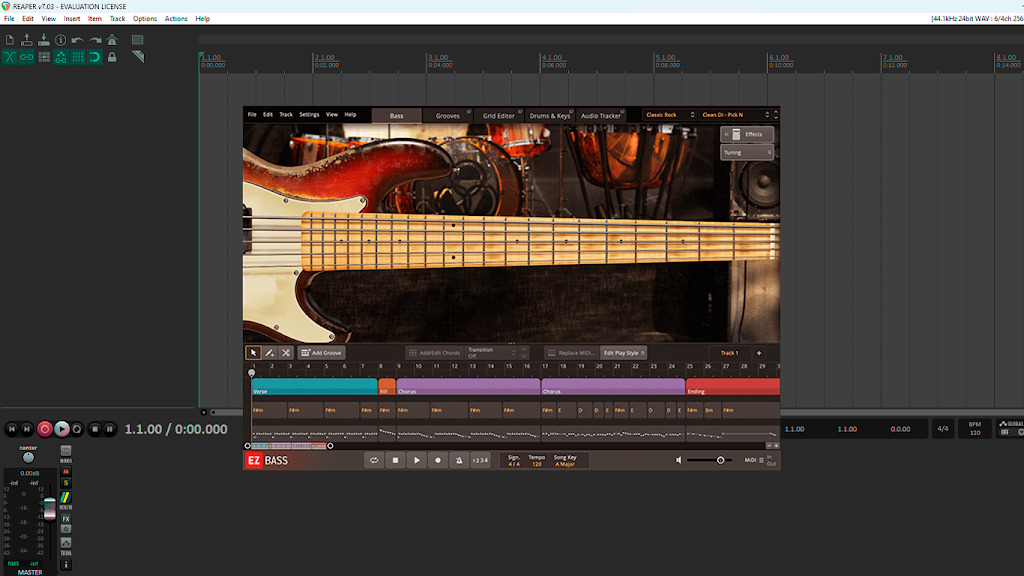1024x576 pixels.
Task: Click the dashed square selection icon
Action: click(137, 40)
